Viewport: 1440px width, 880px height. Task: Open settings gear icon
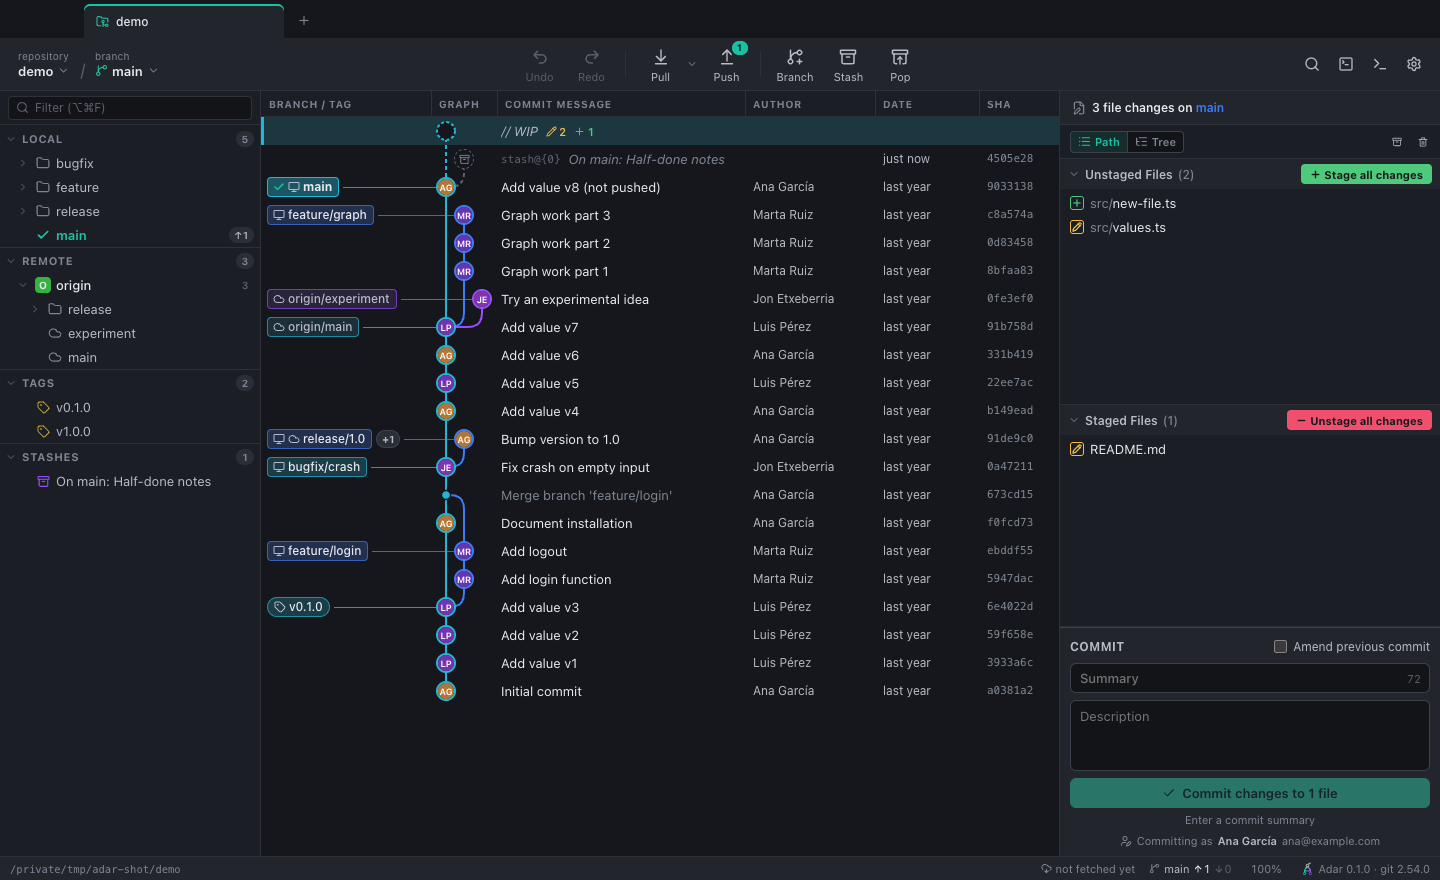tap(1414, 64)
